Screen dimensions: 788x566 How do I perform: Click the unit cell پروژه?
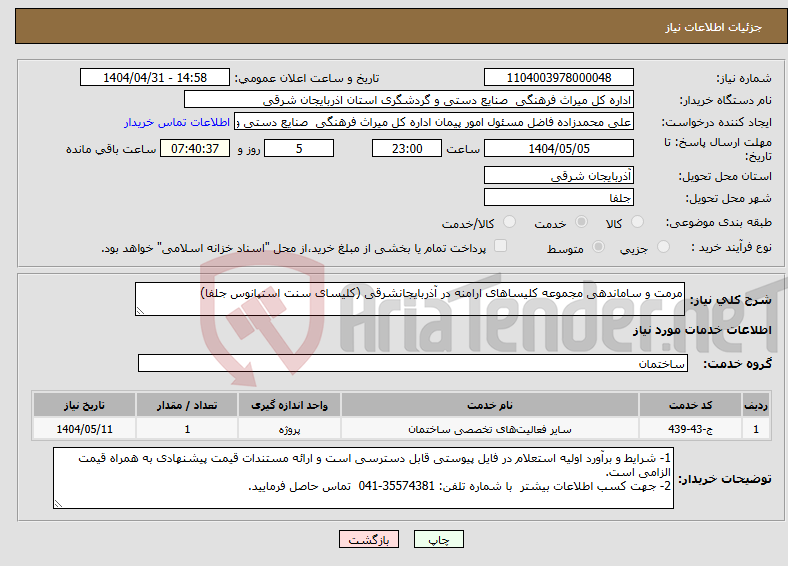[x=289, y=429]
